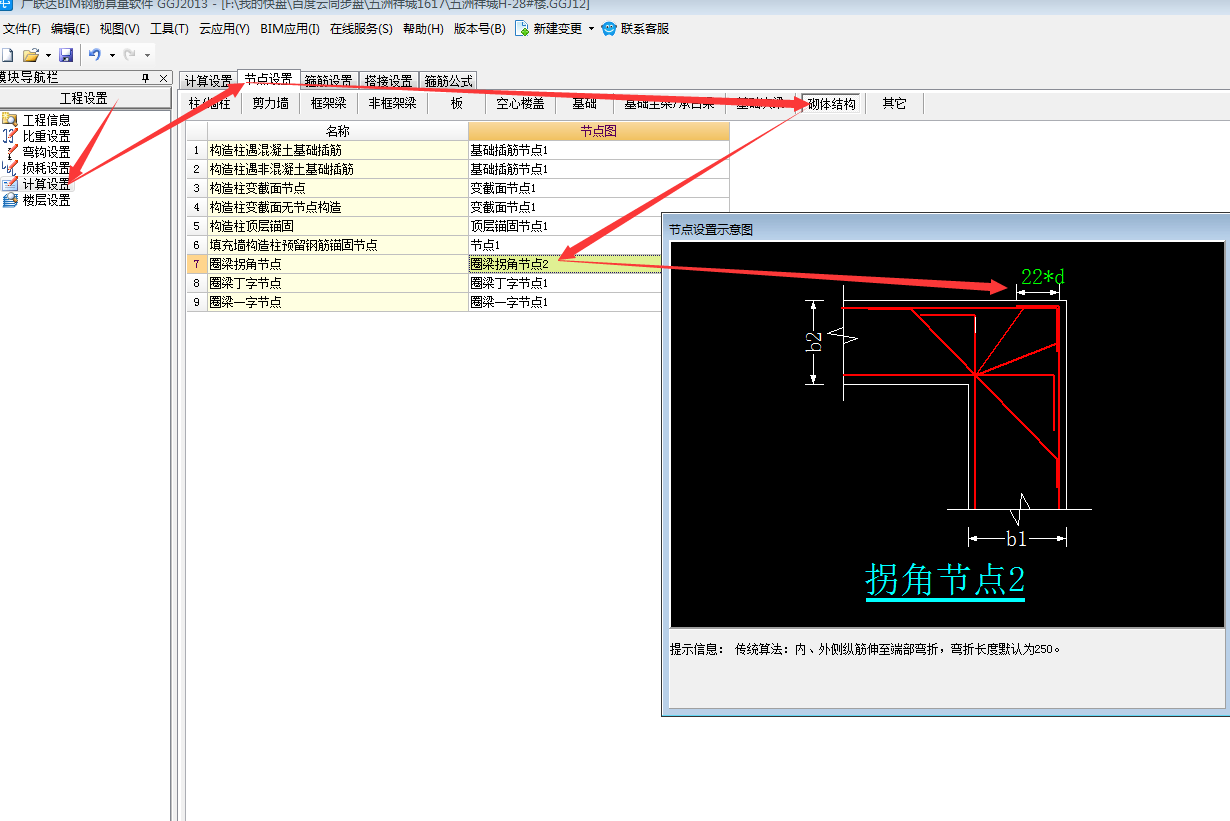1230x821 pixels.
Task: Click 新建变更 toolbar button label
Action: click(557, 29)
